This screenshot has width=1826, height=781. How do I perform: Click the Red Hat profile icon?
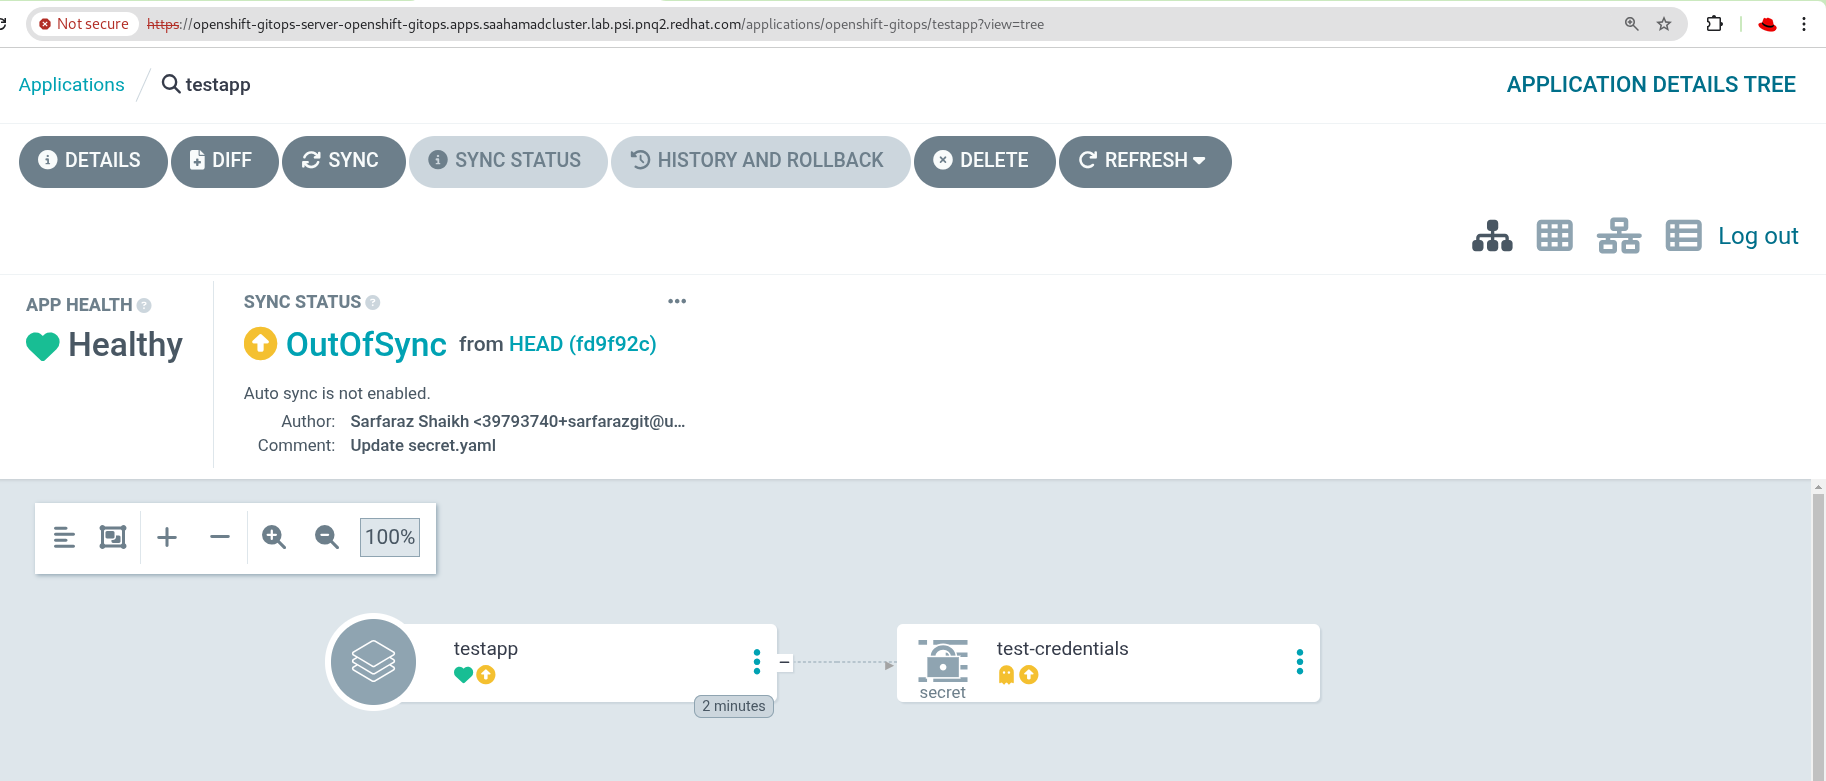click(x=1768, y=24)
